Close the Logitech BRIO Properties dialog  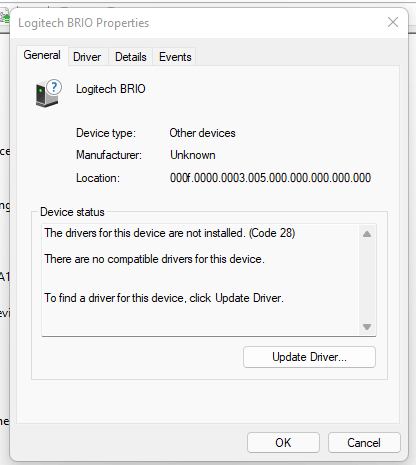393,22
